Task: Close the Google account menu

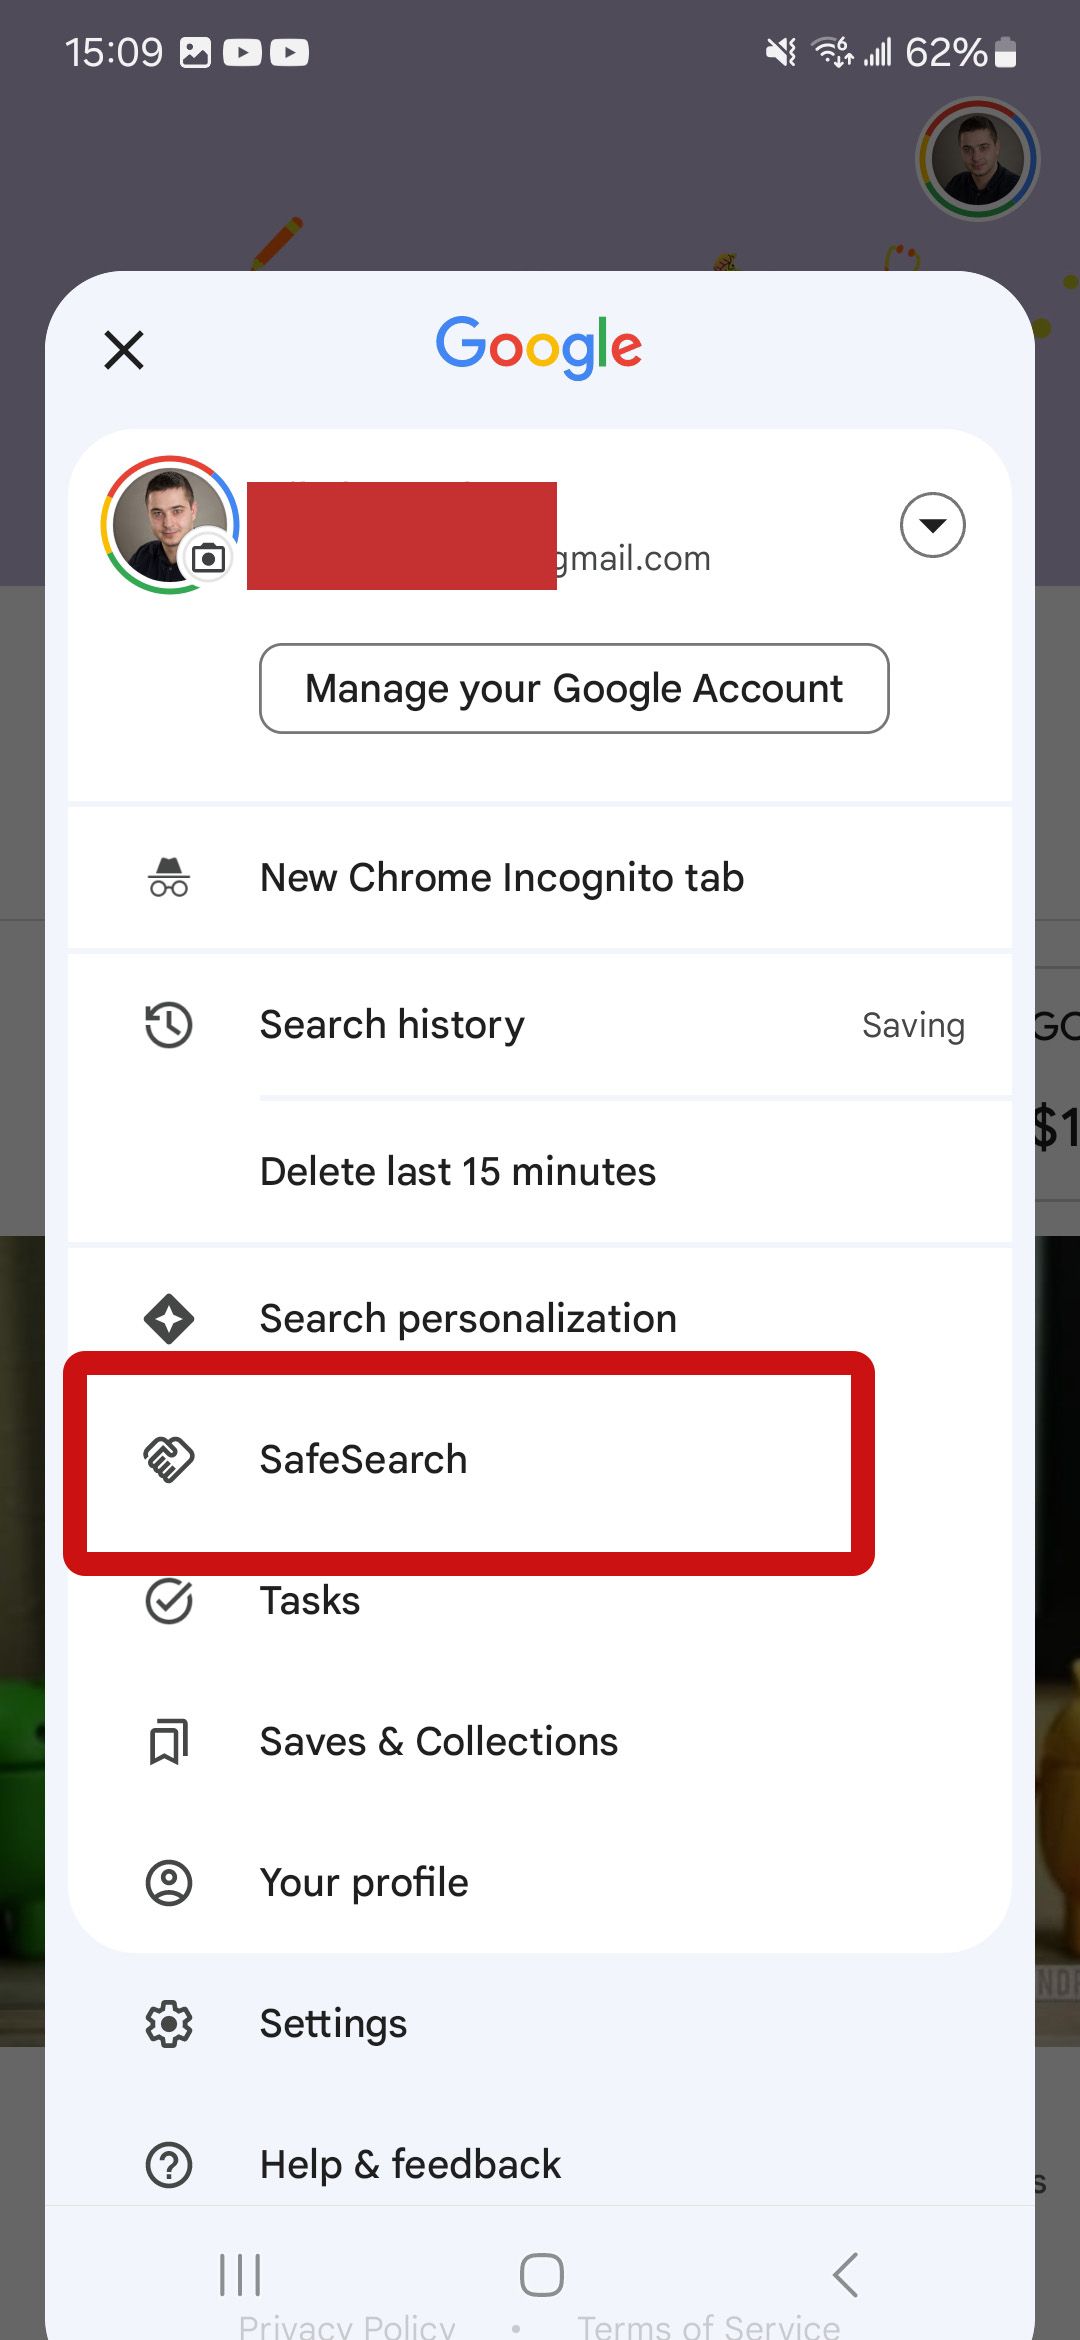Action: coord(122,349)
